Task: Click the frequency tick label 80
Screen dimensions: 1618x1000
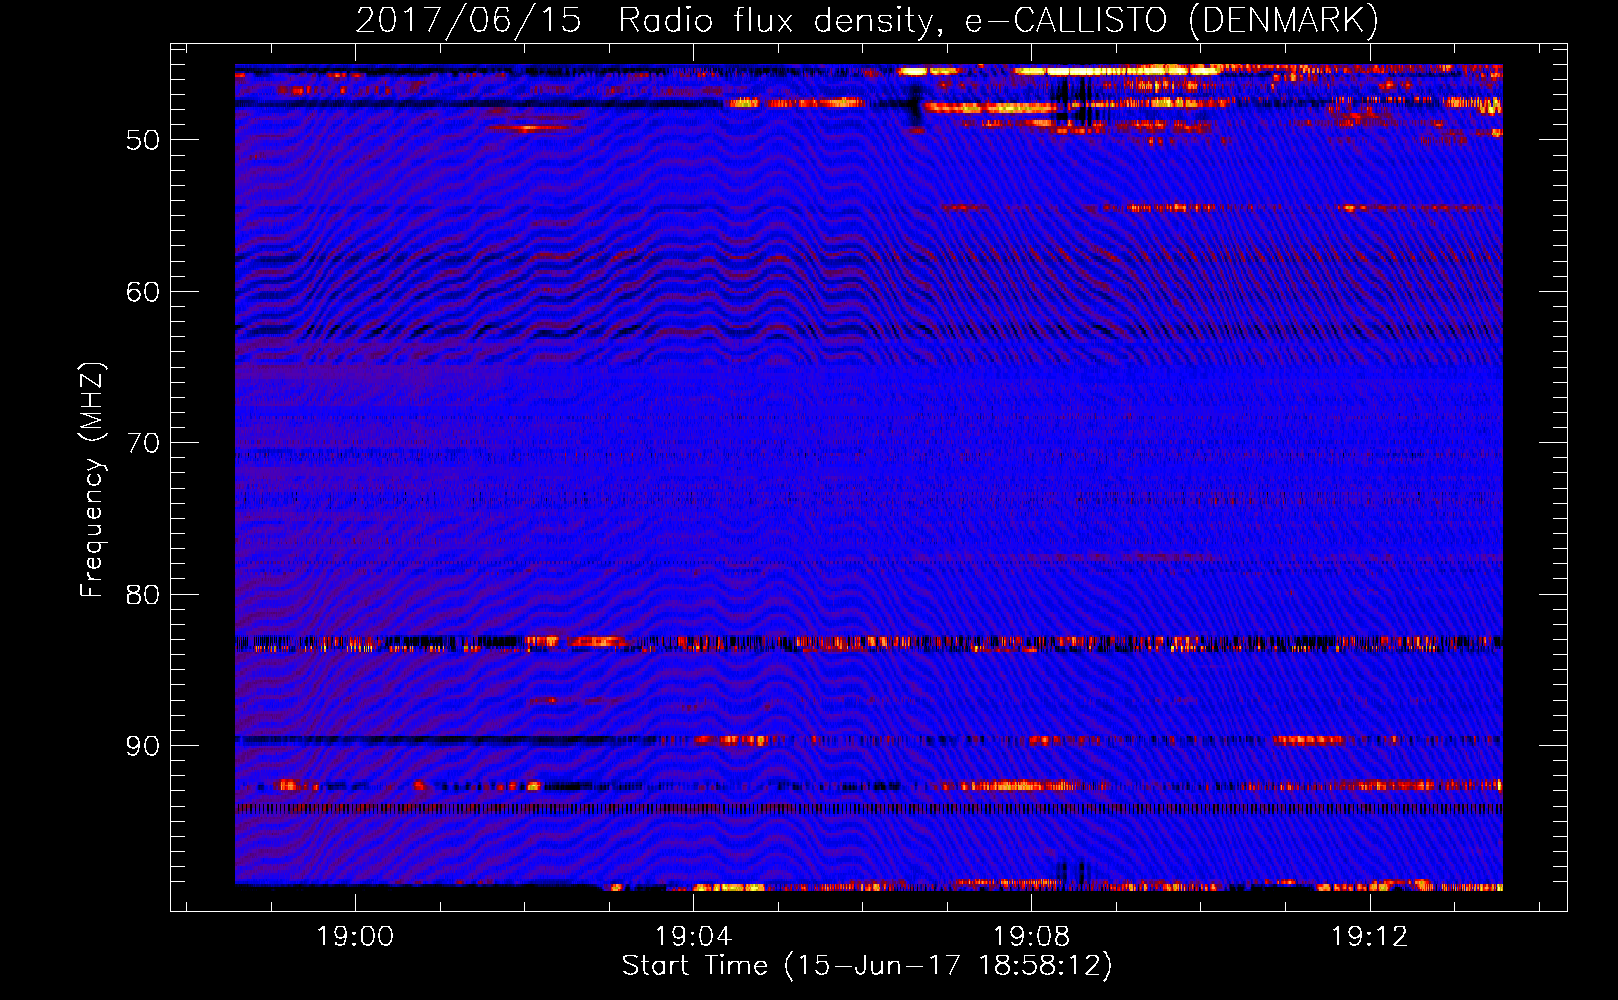Action: click(x=142, y=595)
